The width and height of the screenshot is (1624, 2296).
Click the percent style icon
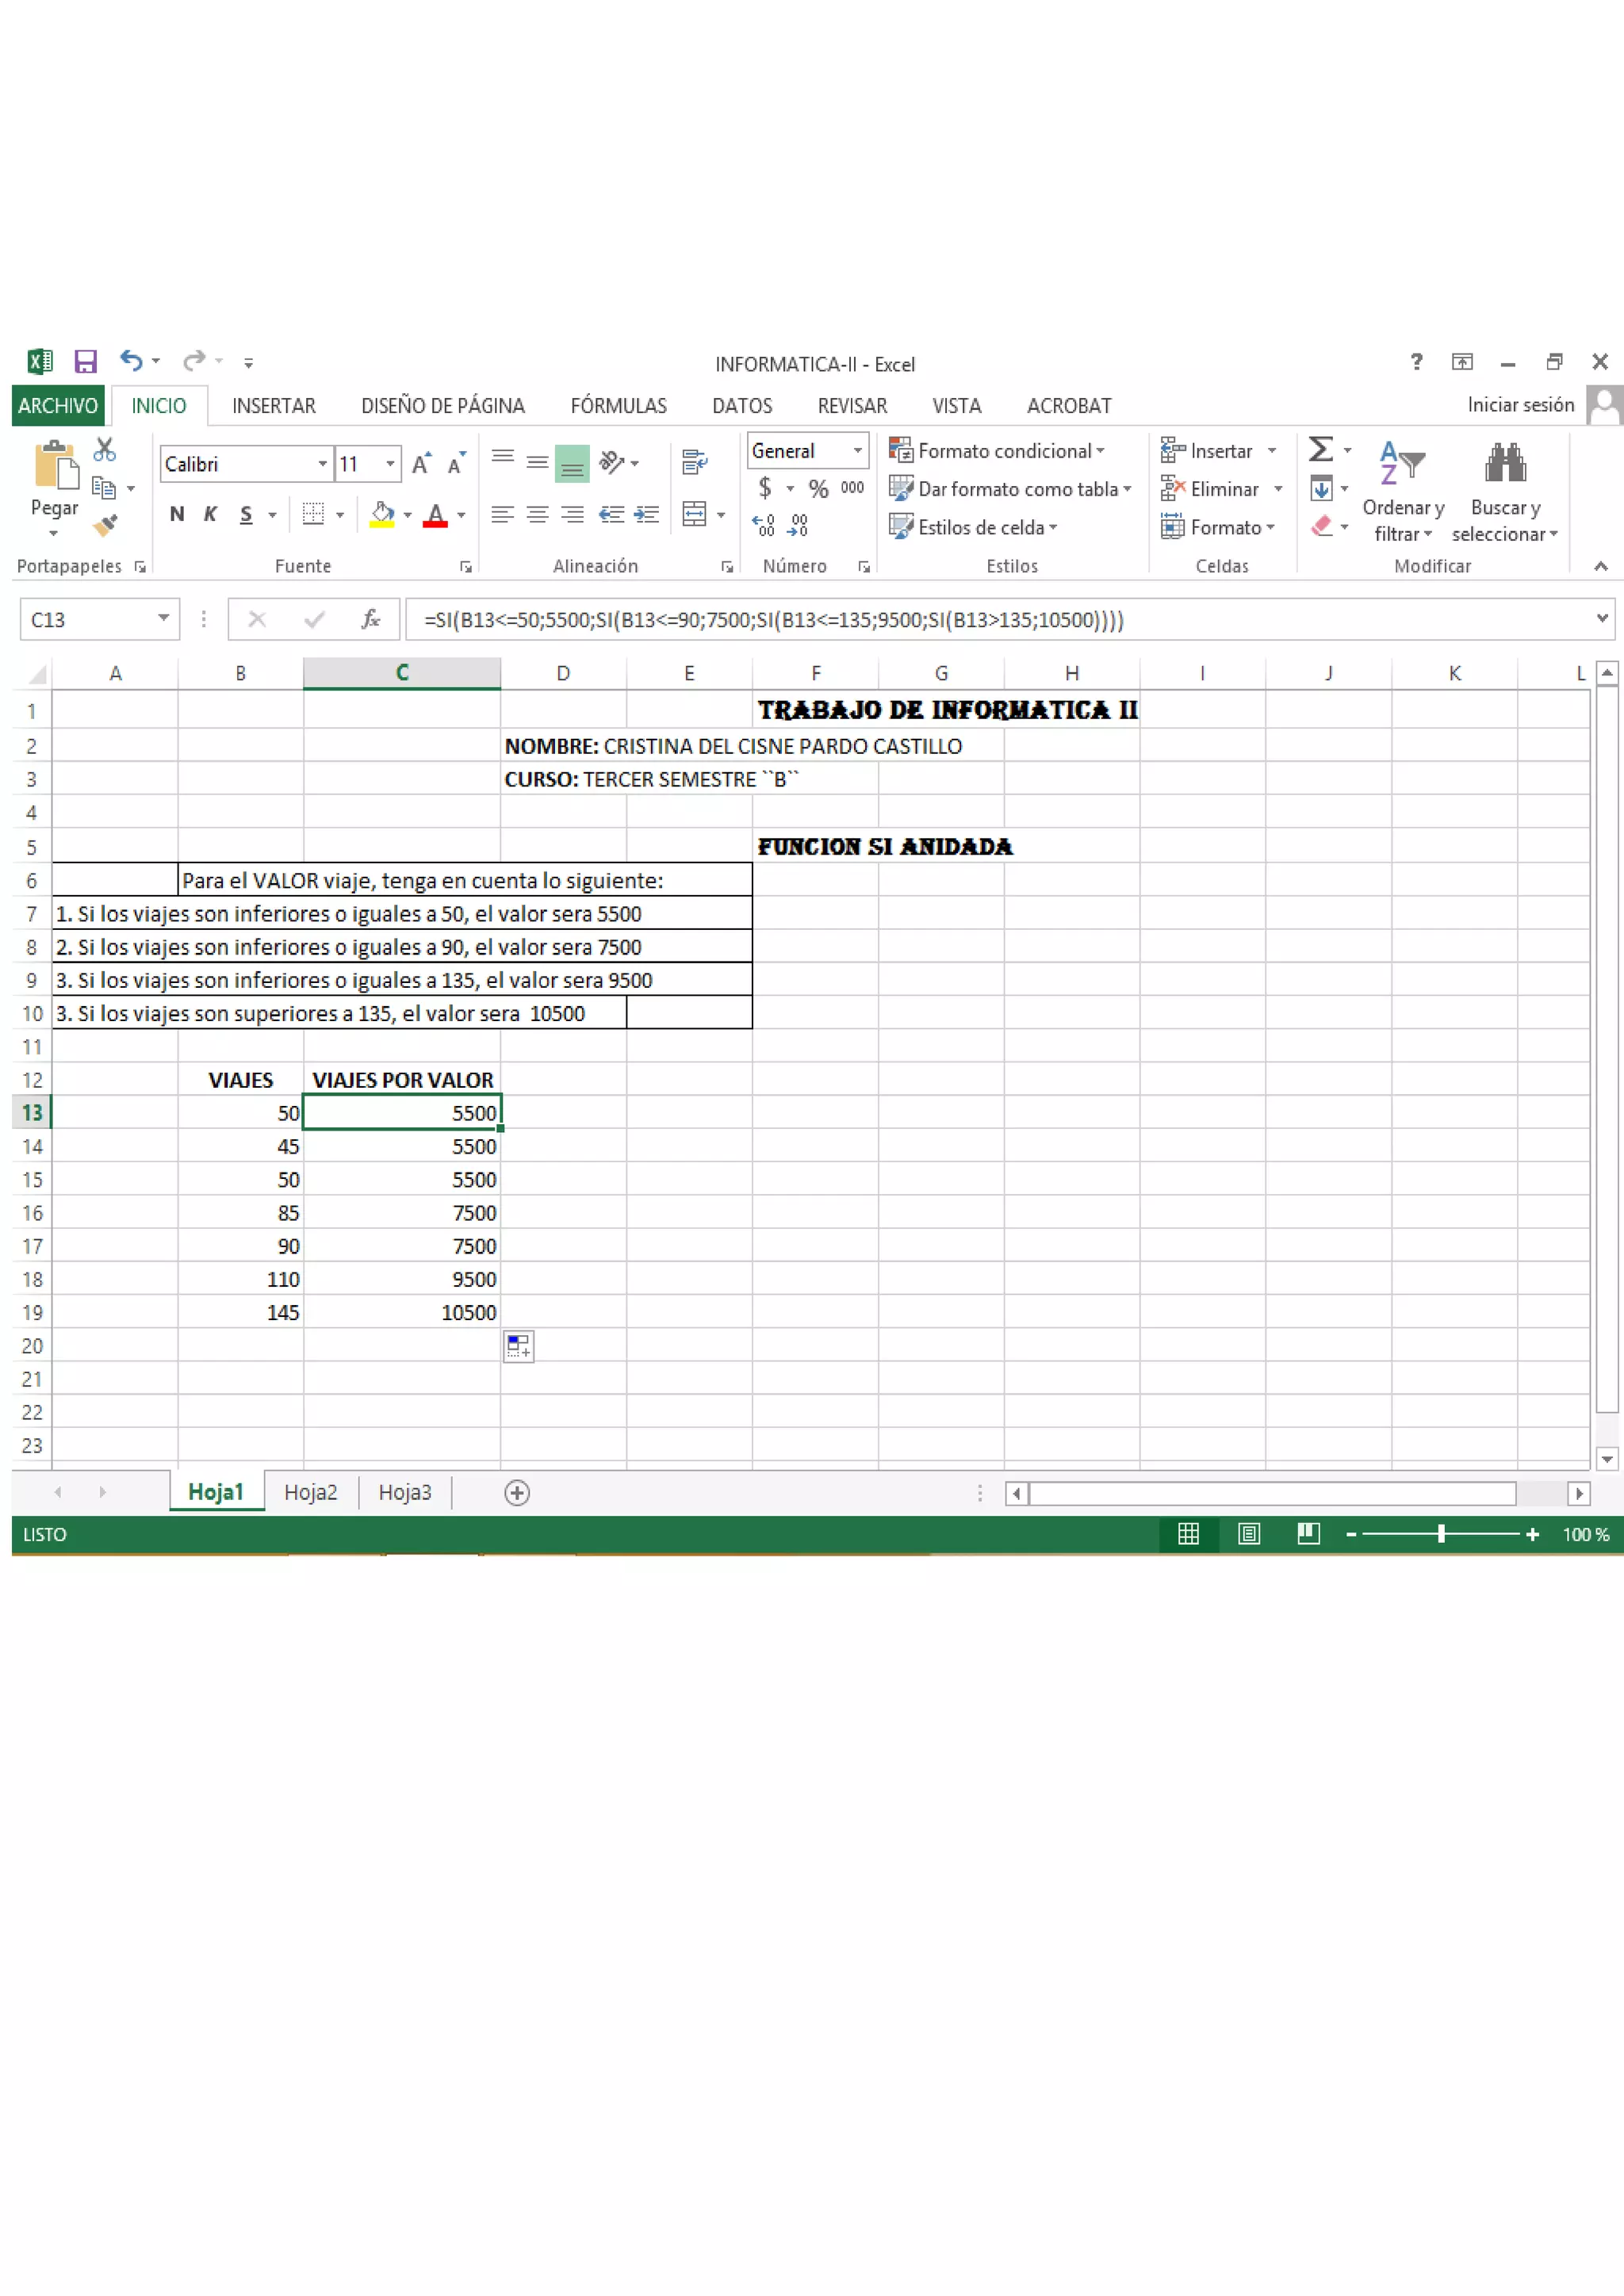[818, 488]
